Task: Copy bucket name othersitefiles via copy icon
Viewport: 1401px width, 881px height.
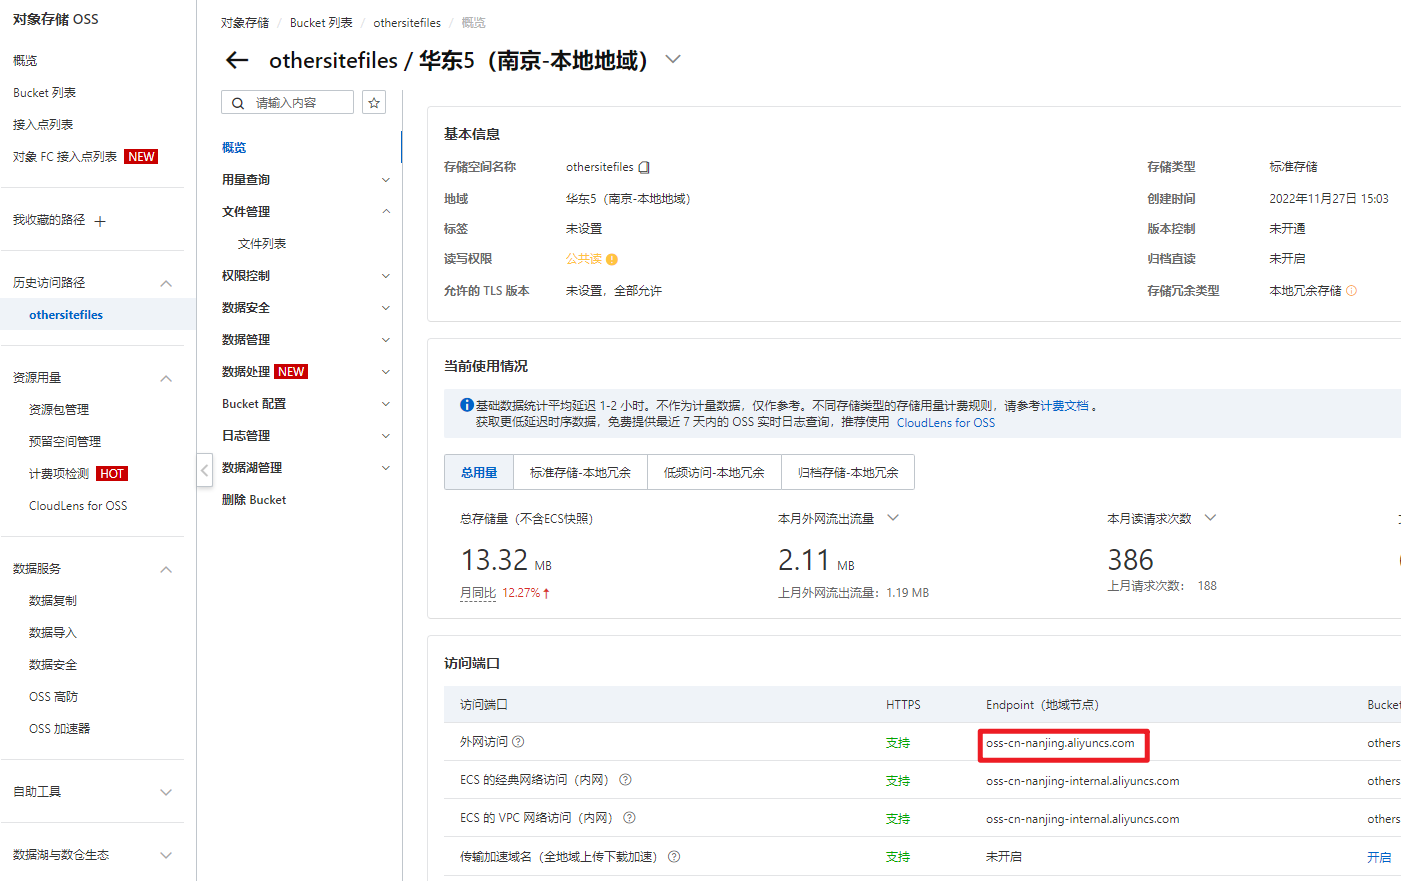Action: tap(644, 167)
